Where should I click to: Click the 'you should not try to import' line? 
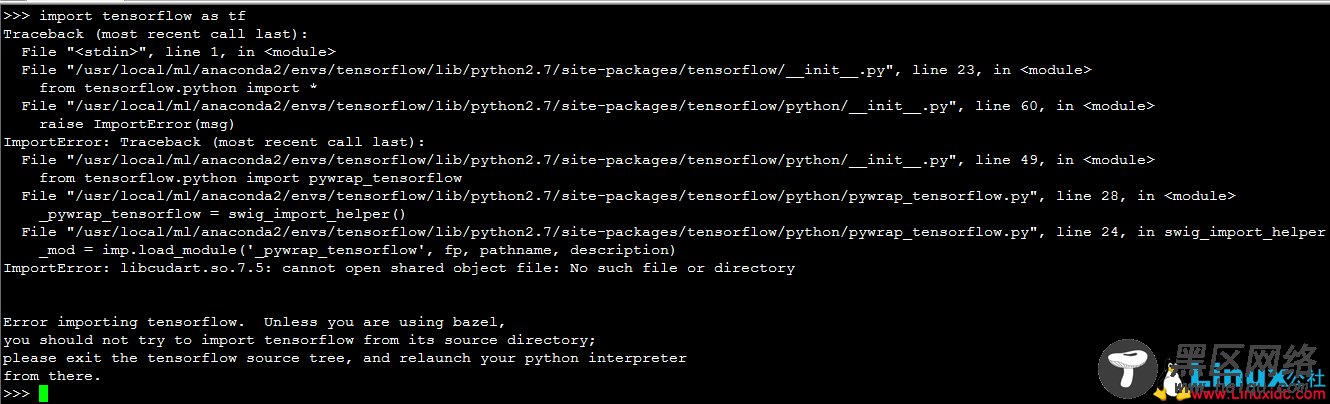click(300, 340)
